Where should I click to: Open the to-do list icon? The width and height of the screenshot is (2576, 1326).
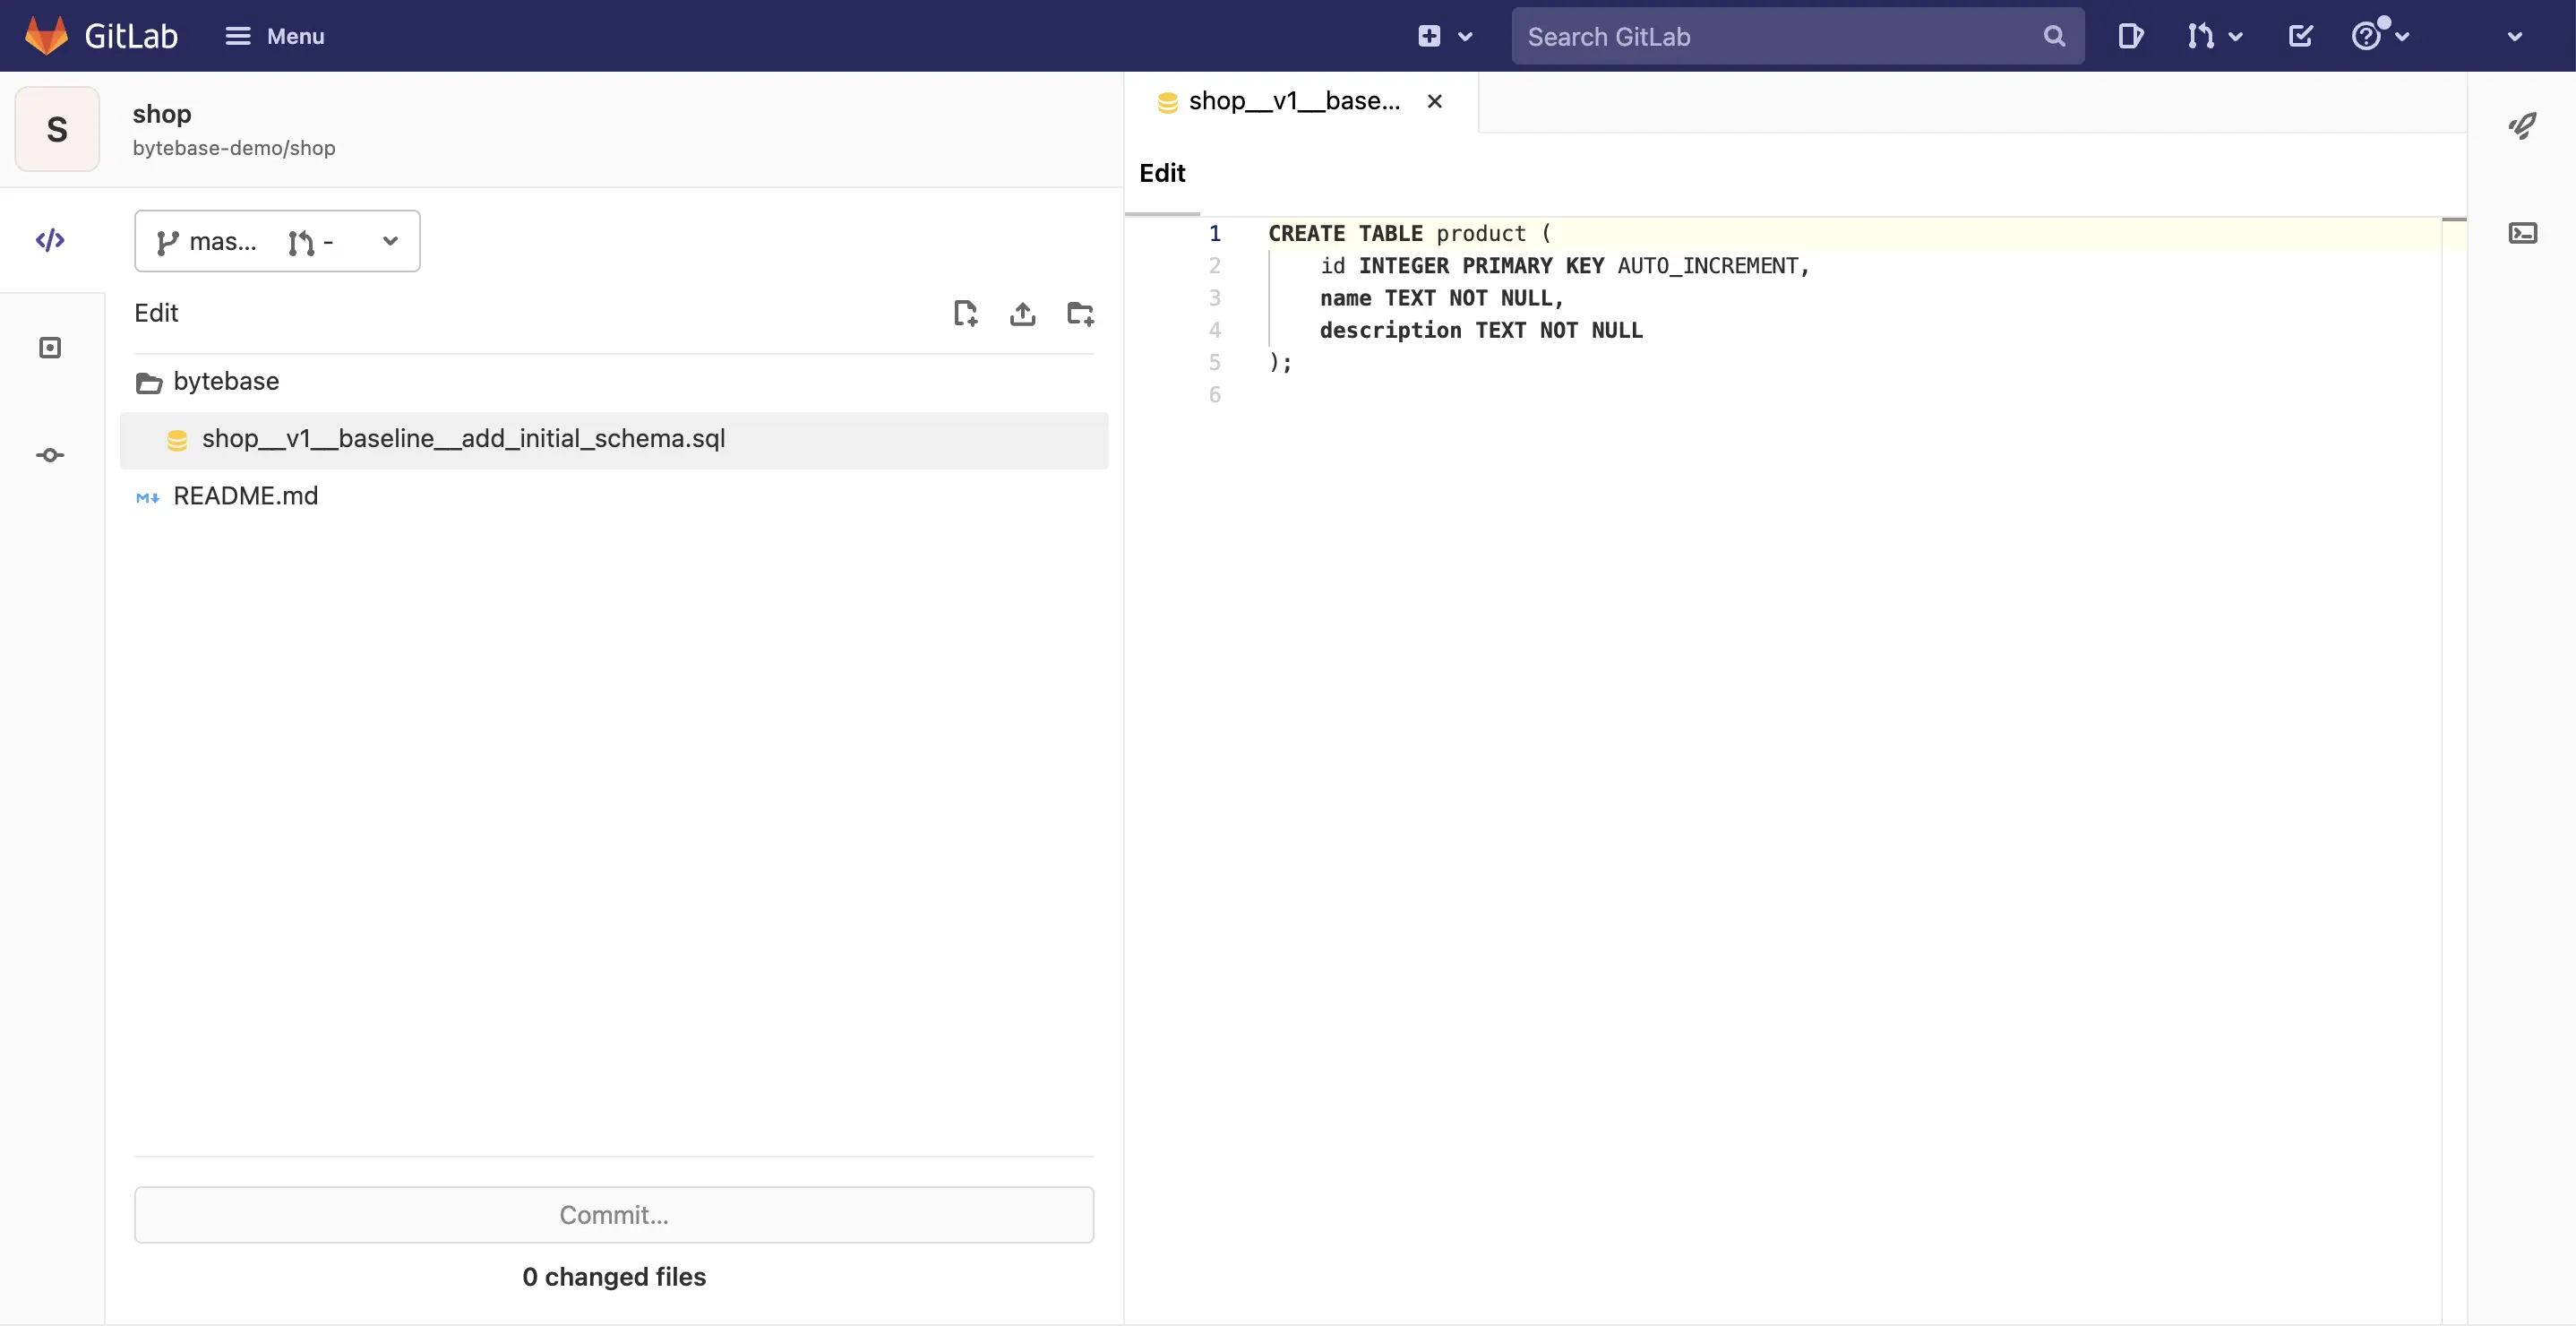pos(2300,36)
